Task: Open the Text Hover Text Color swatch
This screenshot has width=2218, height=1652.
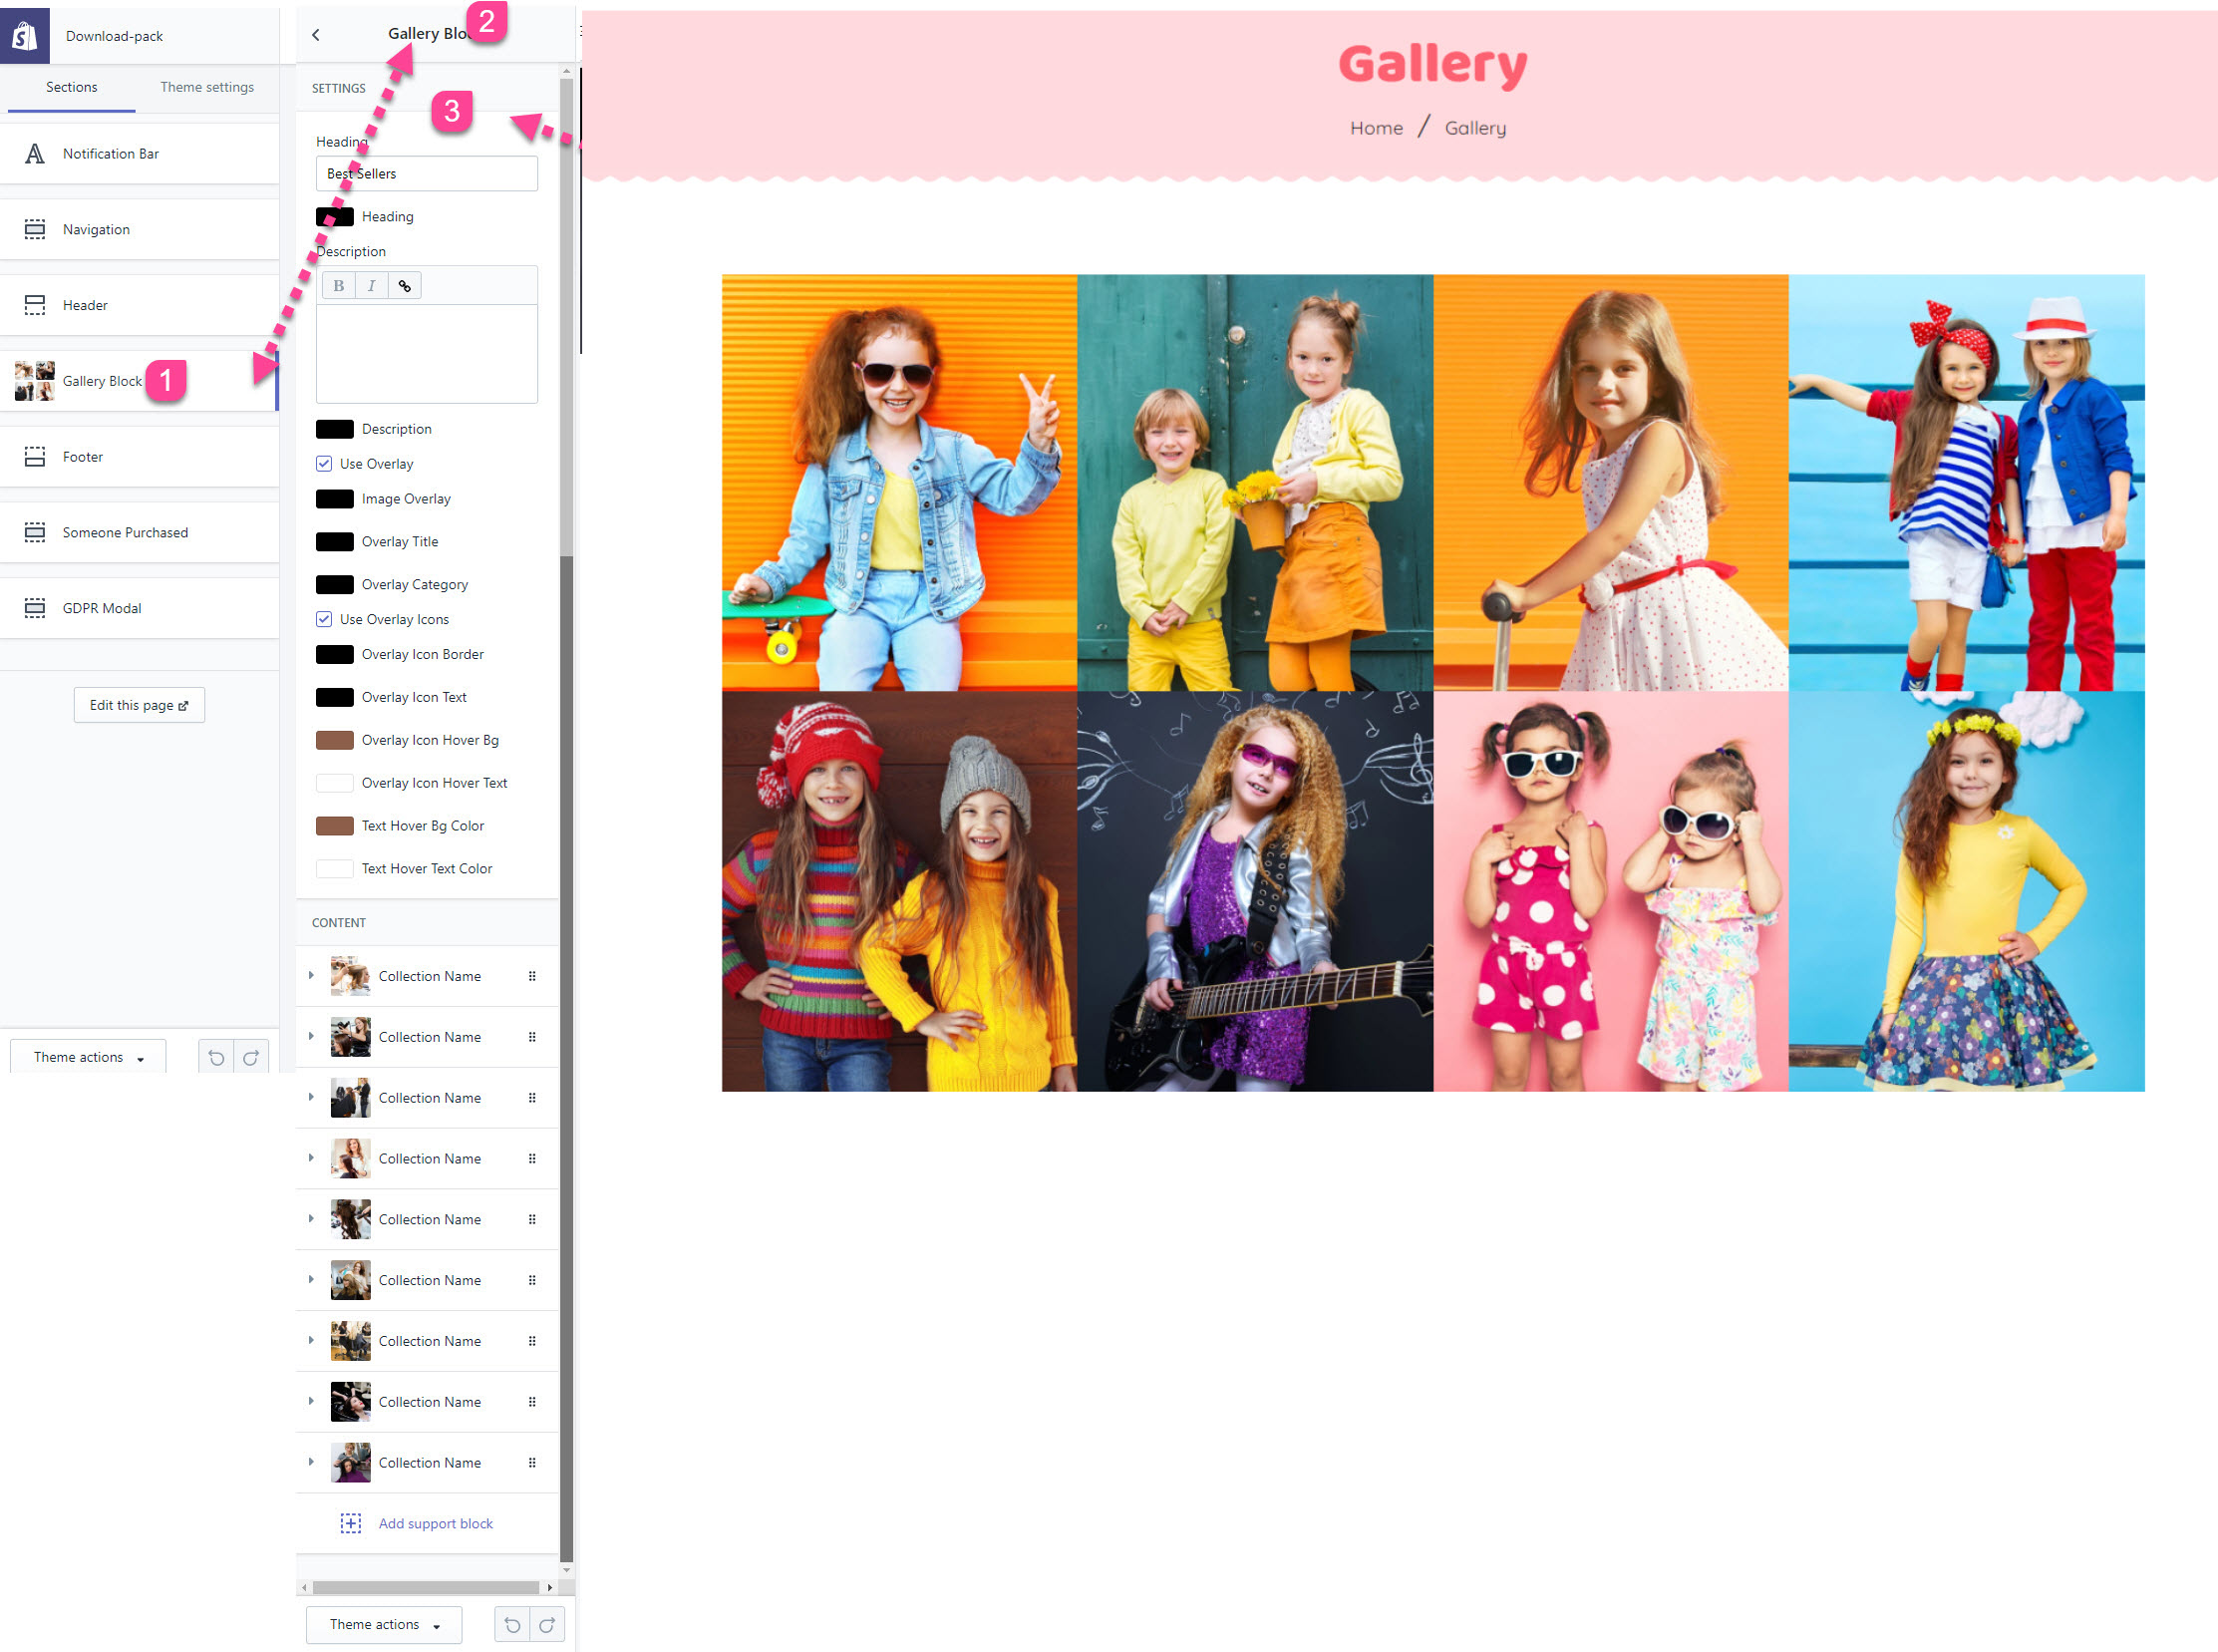Action: pos(335,869)
